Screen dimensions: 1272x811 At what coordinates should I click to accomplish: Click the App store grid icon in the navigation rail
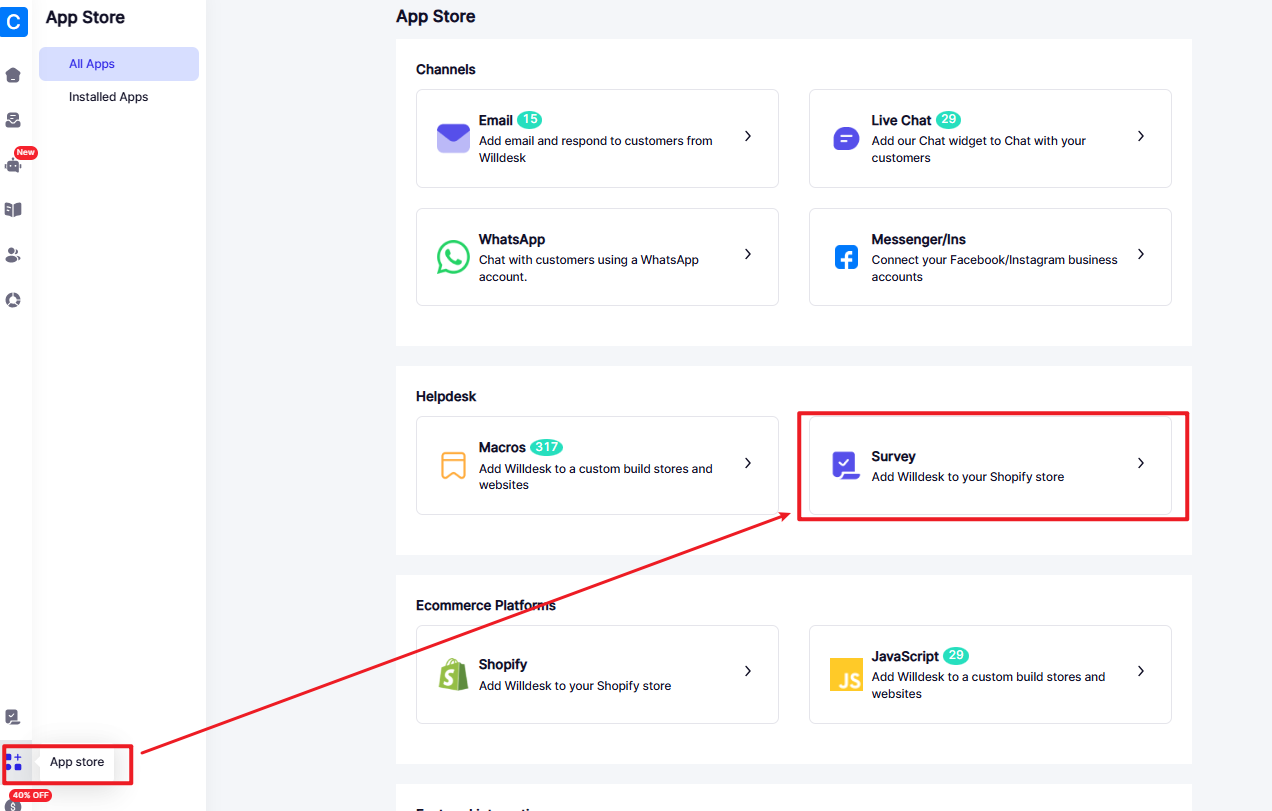(13, 762)
